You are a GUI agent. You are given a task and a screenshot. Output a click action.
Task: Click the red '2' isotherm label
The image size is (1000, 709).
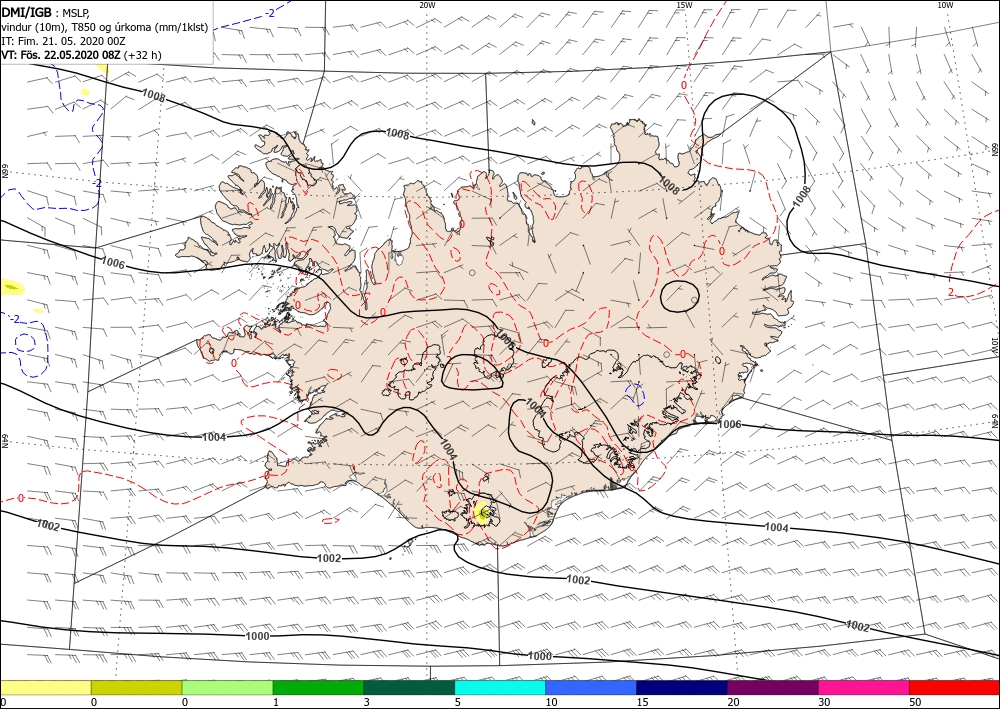coord(950,292)
